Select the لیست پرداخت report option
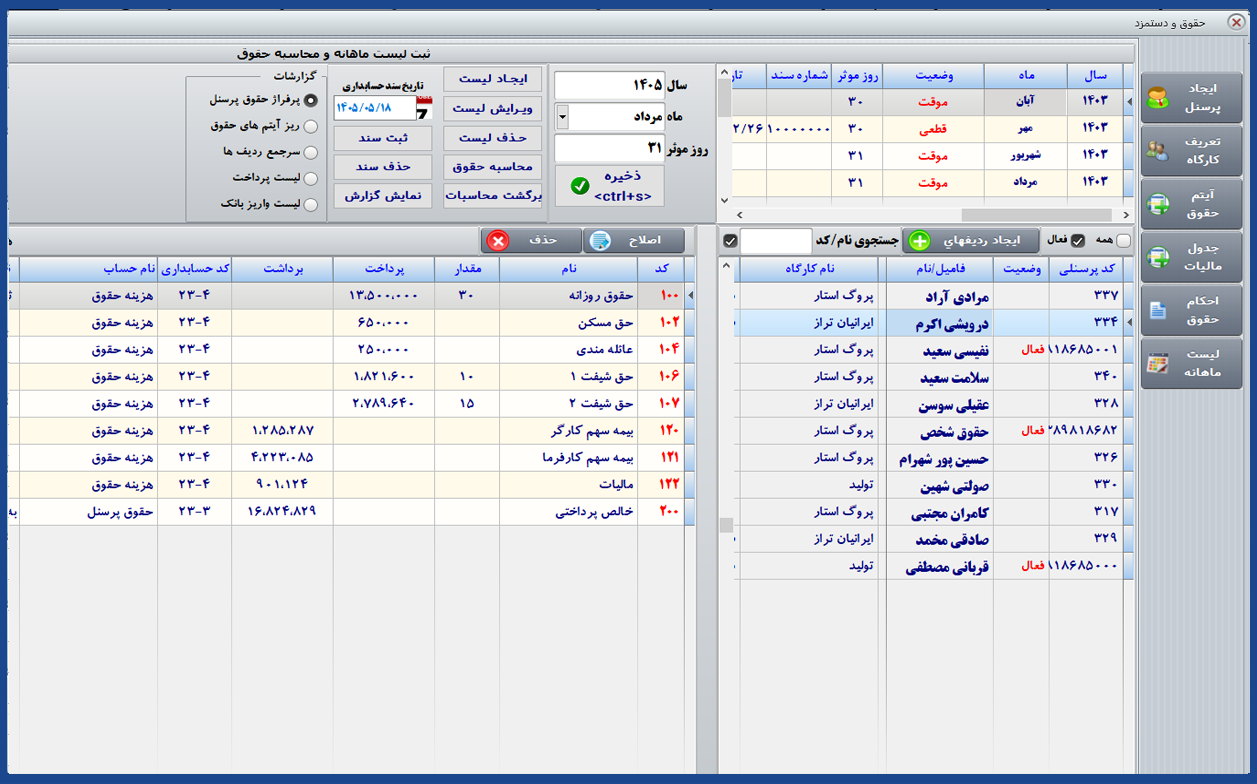Viewport: 1257px width, 784px height. 311,178
